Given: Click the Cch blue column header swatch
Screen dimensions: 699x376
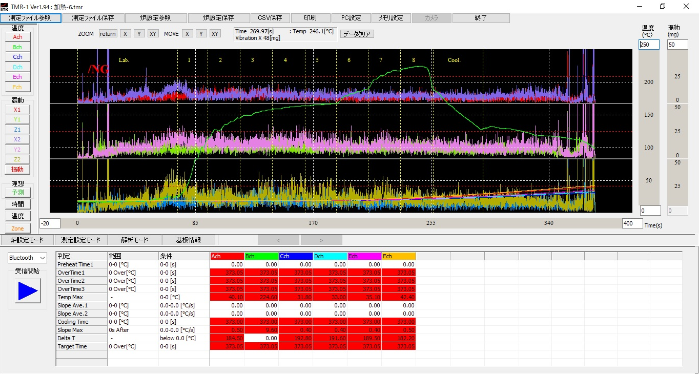Looking at the screenshot, I should pyautogui.click(x=296, y=256).
